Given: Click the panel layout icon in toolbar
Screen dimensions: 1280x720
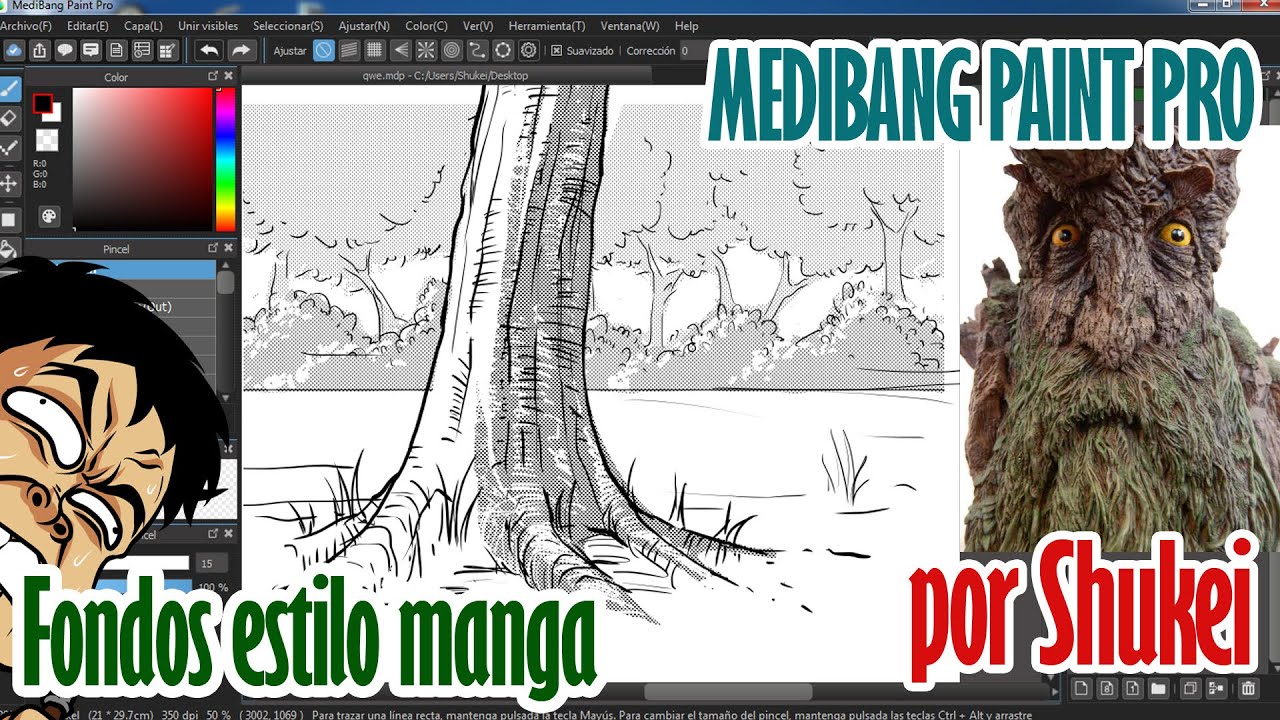Looking at the screenshot, I should (142, 50).
